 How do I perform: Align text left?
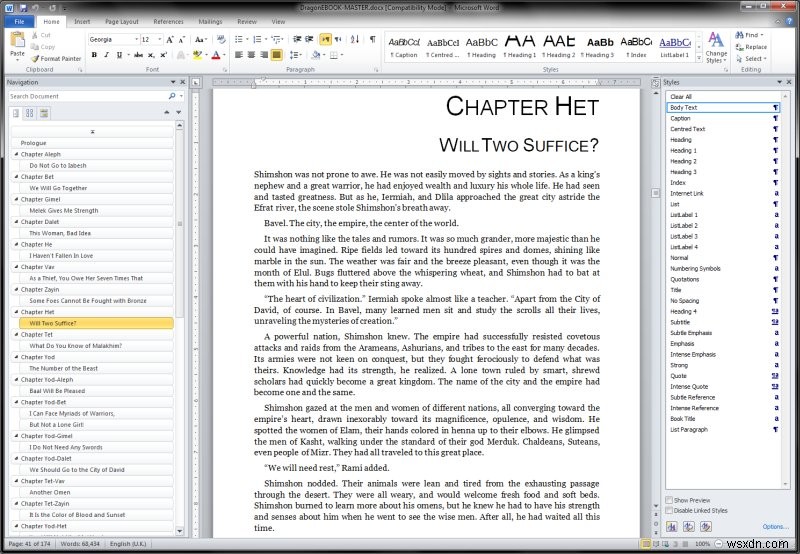tap(238, 55)
